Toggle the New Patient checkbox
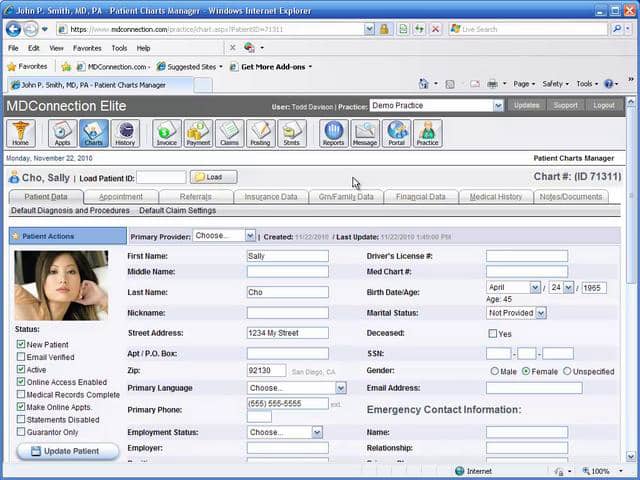Viewport: 640px width, 480px height. point(21,344)
